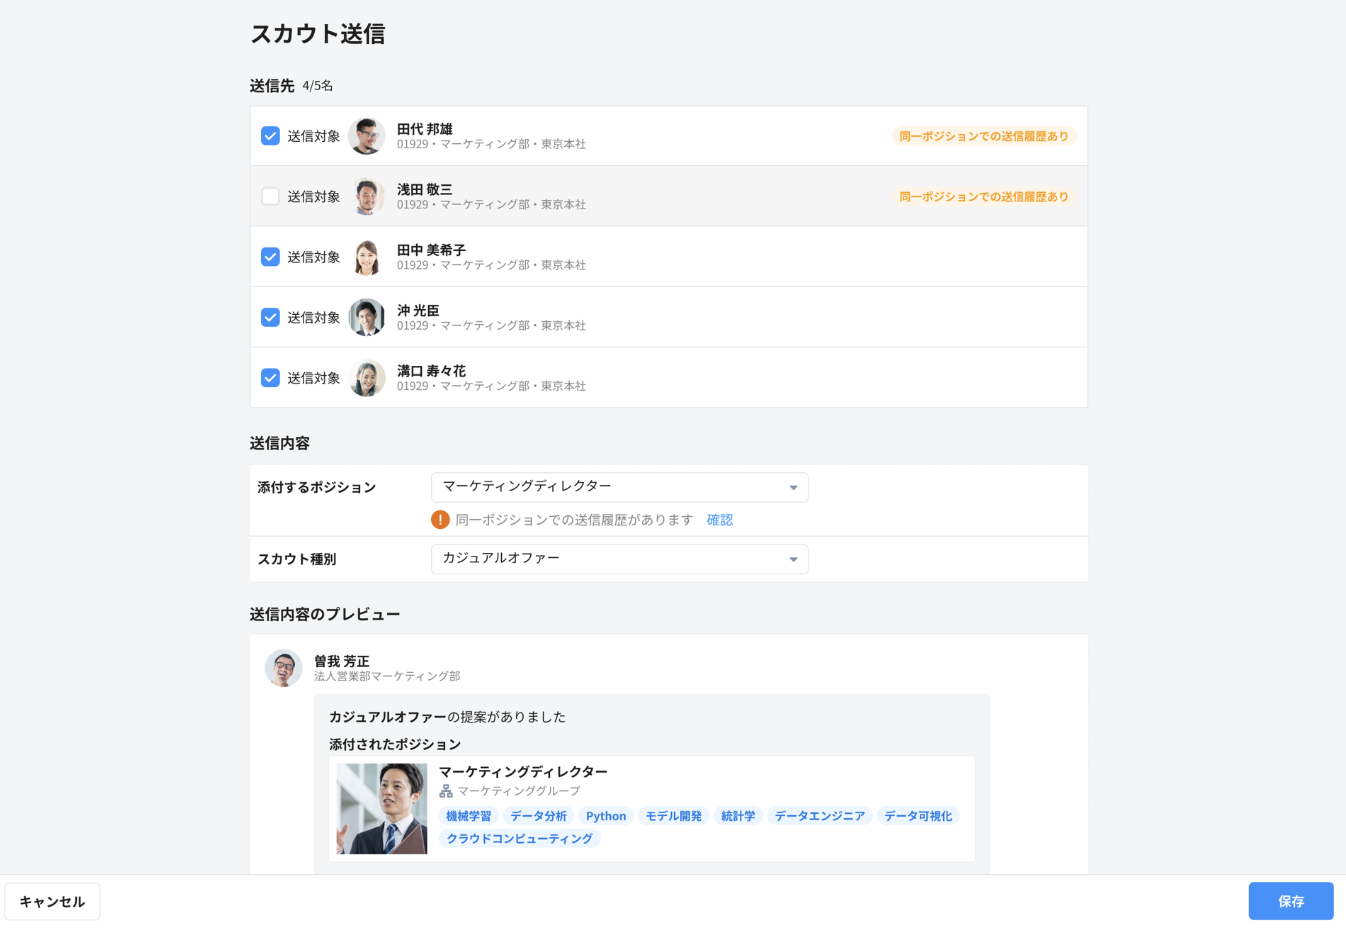Click 曽我 芳正's sender avatar in preview
Screen dimensions: 1346x930
[283, 668]
